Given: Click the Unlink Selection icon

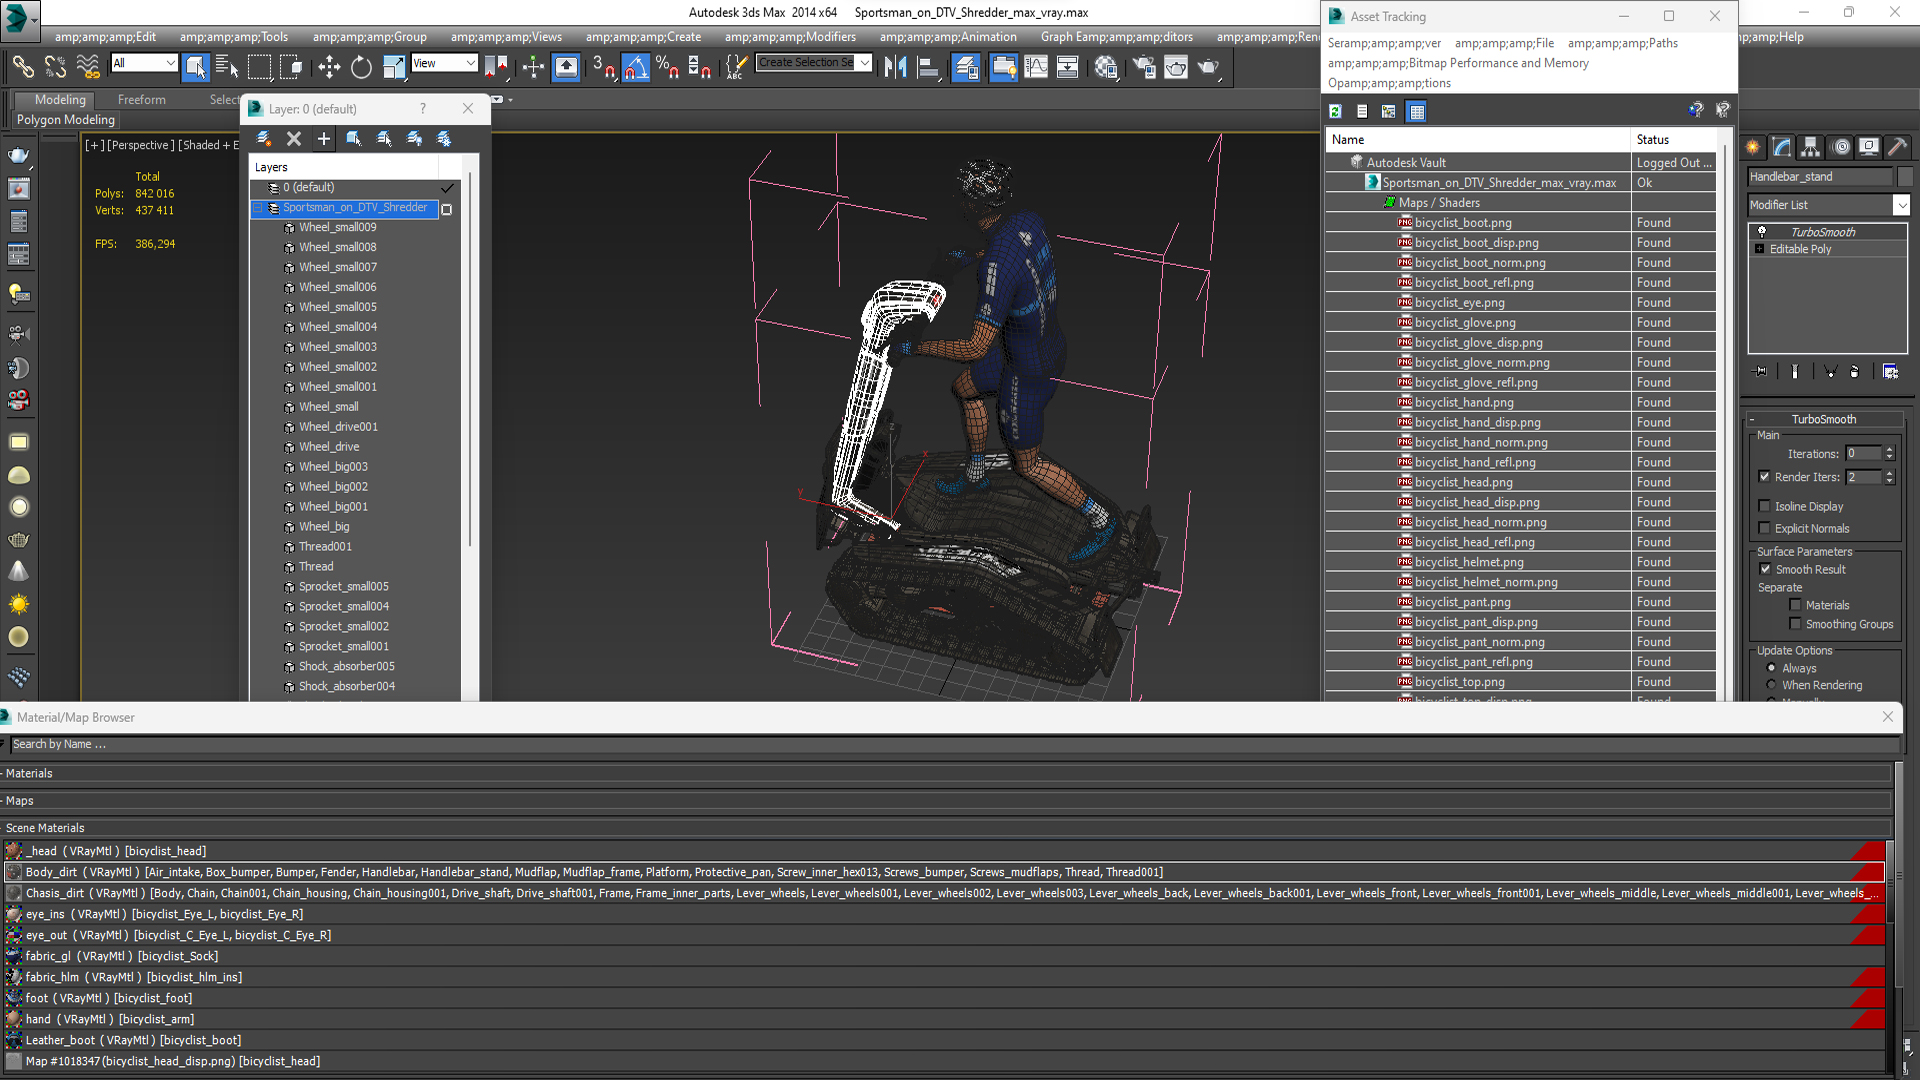Looking at the screenshot, I should [55, 67].
